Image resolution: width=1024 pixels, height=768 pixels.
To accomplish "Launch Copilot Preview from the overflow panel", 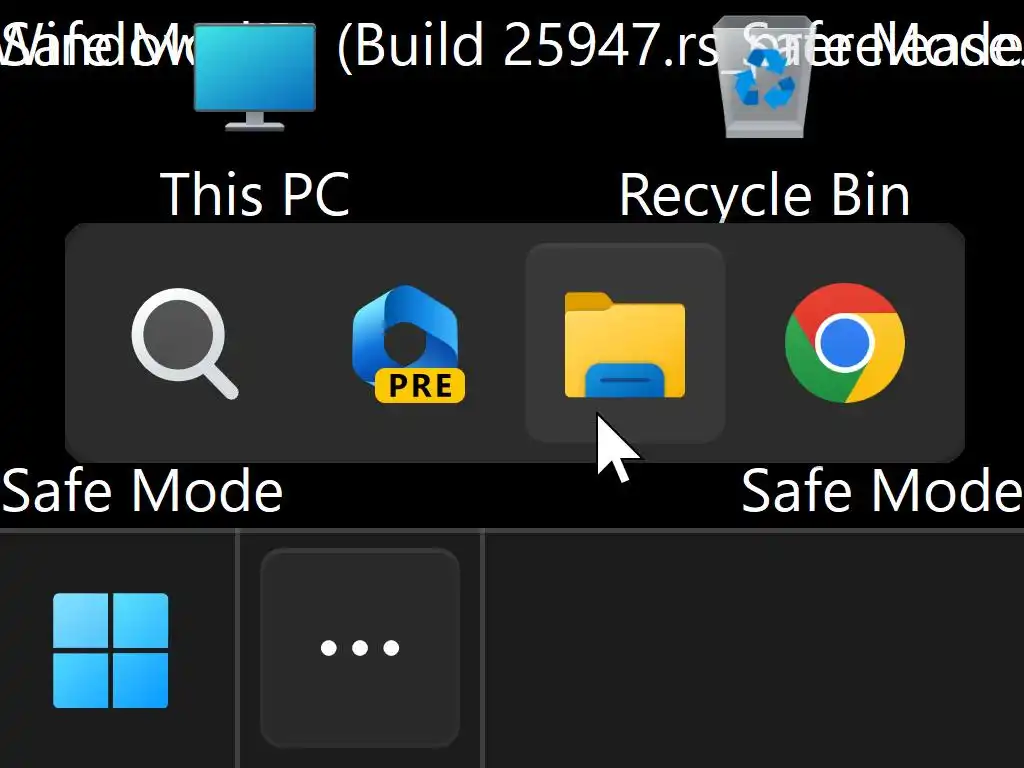I will [x=408, y=344].
